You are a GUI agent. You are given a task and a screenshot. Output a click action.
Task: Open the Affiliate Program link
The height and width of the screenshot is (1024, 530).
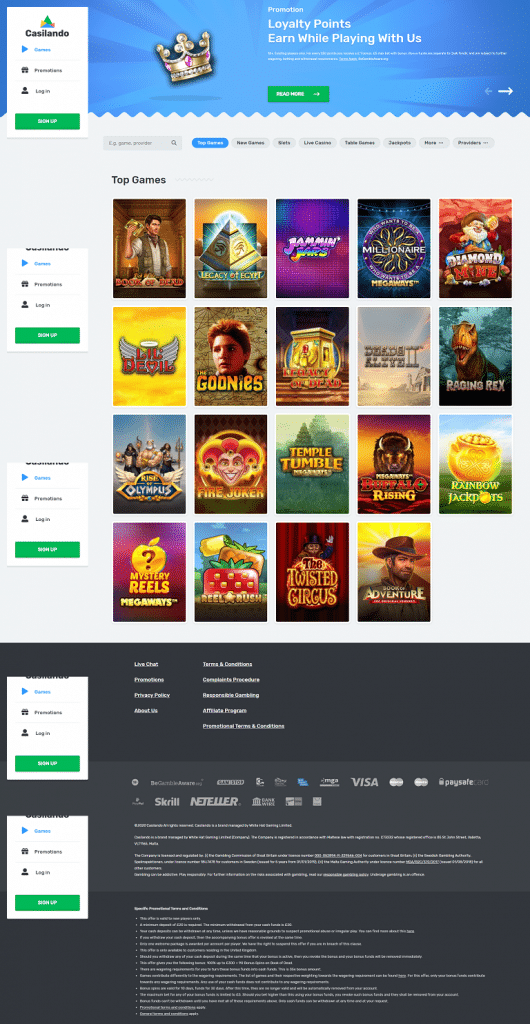(x=225, y=711)
